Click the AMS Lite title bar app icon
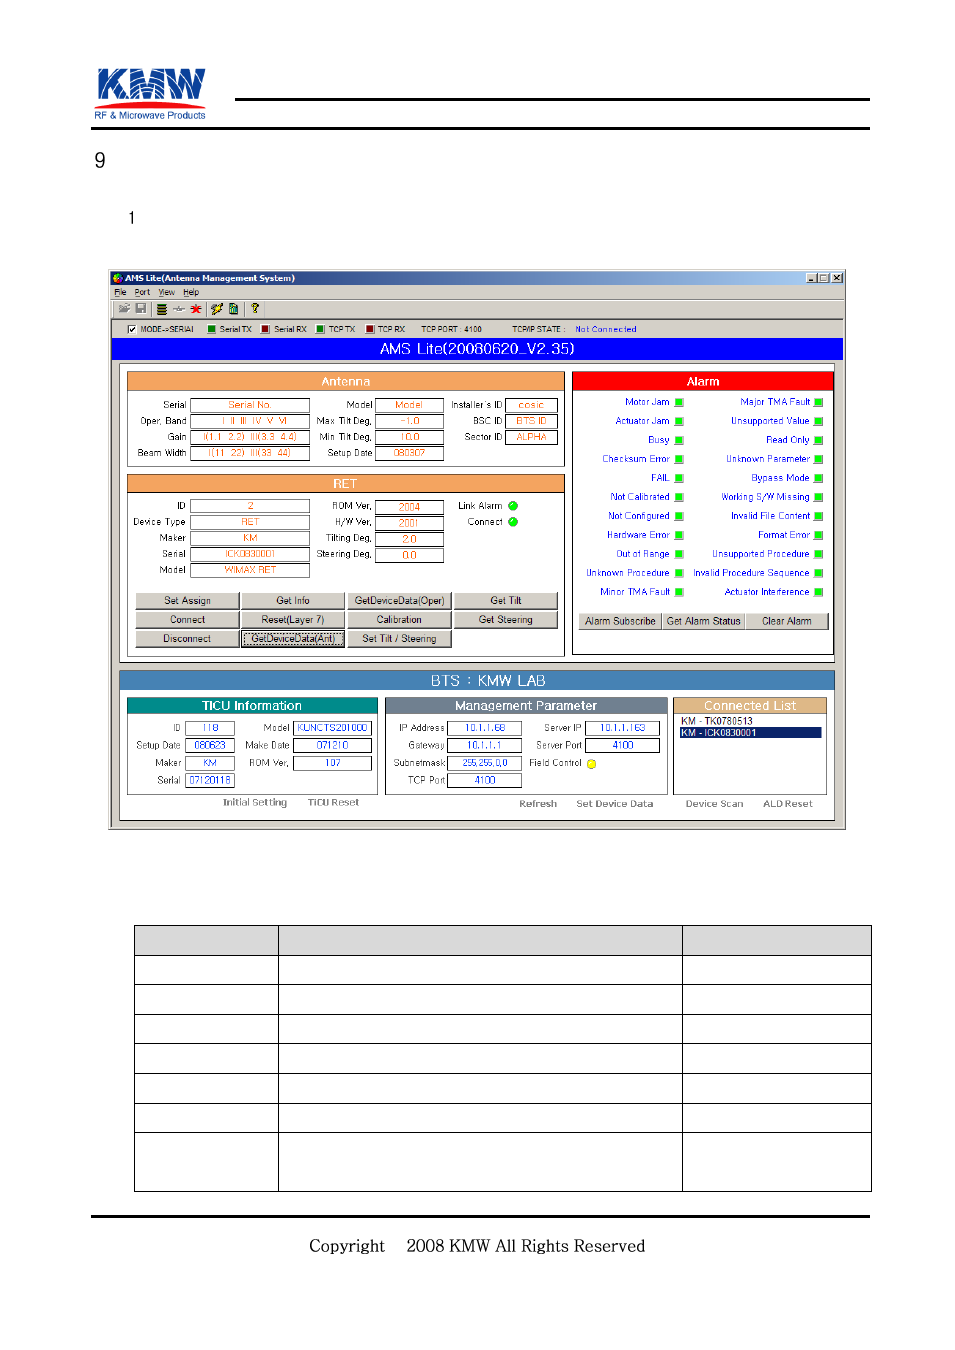Image resolution: width=955 pixels, height=1350 pixels. (118, 278)
